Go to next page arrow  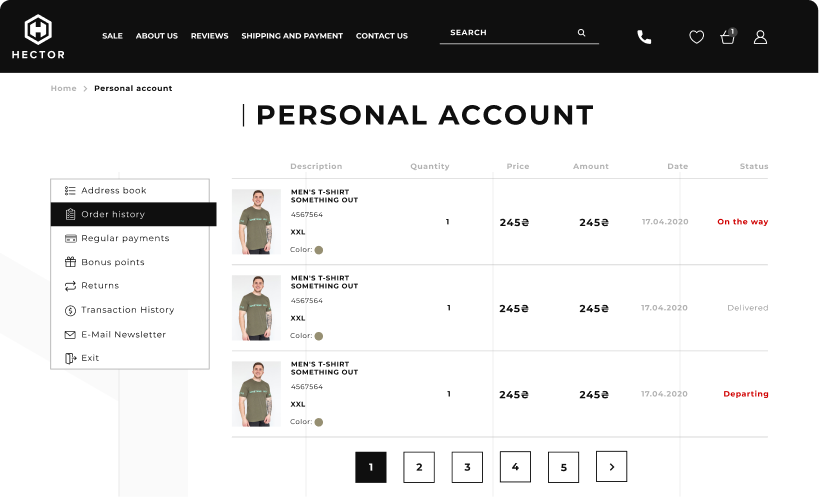[x=611, y=467]
